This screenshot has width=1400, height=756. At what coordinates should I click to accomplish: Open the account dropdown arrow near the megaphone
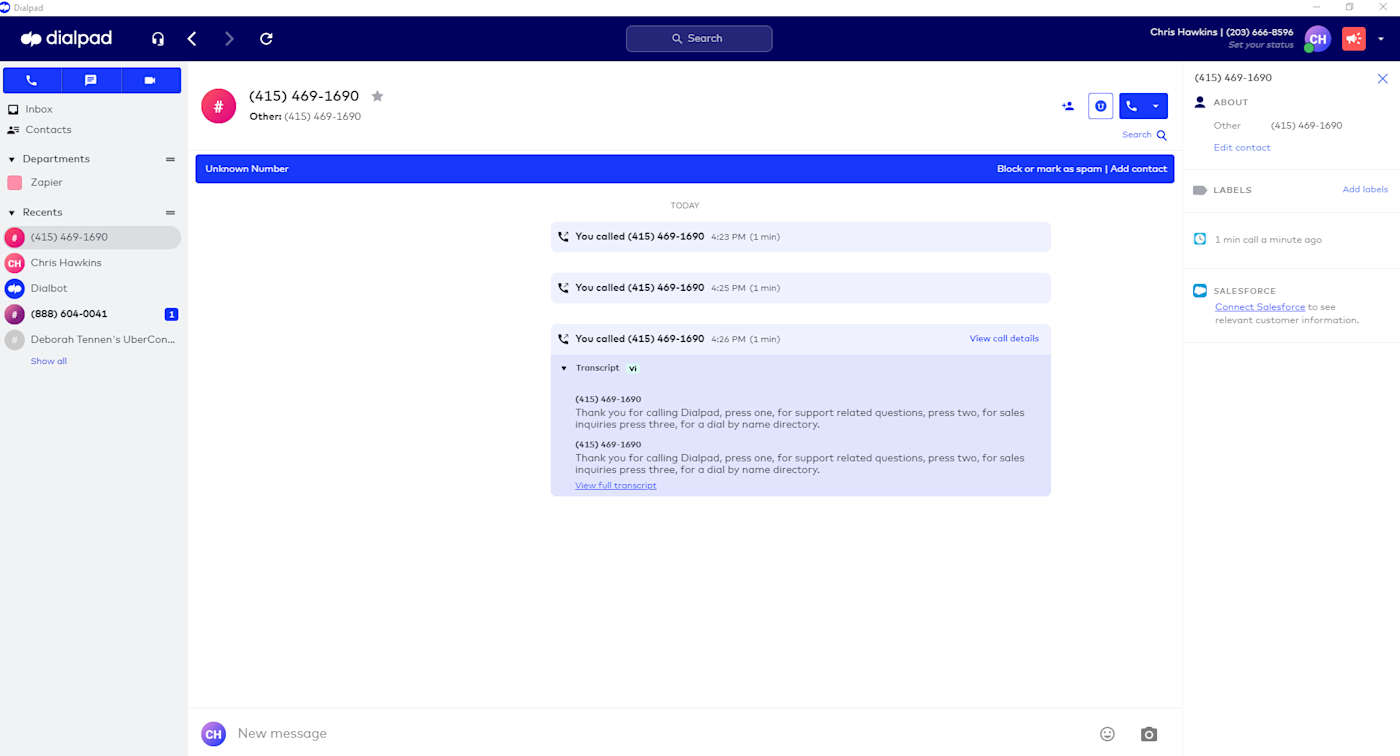1381,39
